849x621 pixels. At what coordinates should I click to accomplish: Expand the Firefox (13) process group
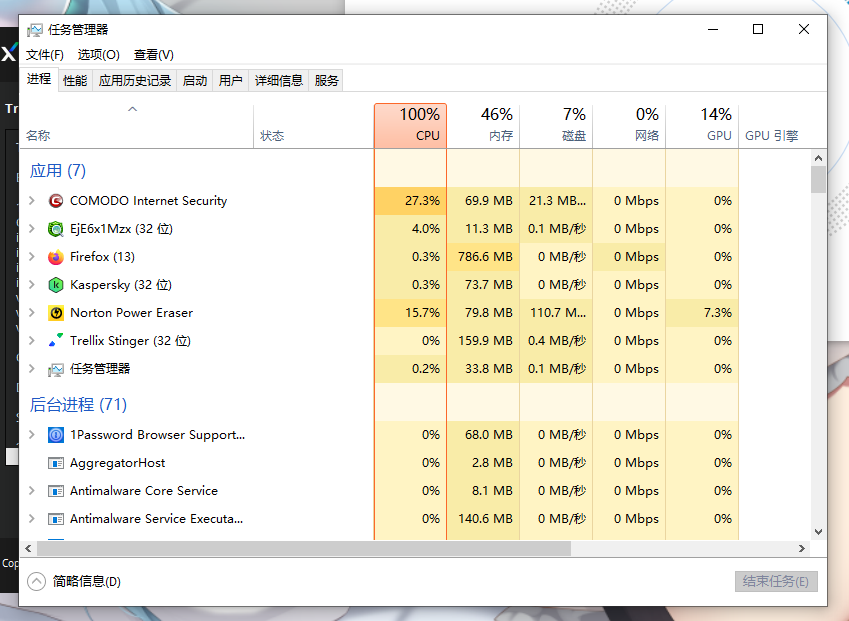[x=32, y=257]
